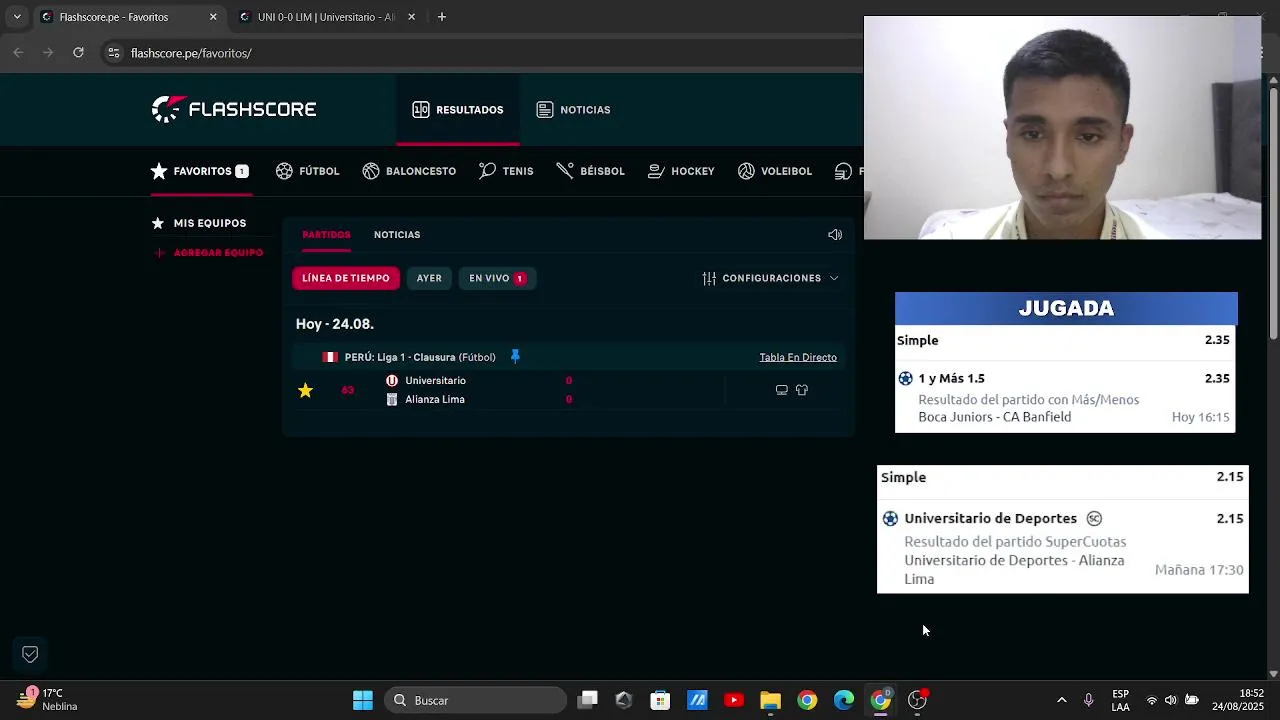Select the En Vivo filter
1280x720 pixels.
(498, 278)
